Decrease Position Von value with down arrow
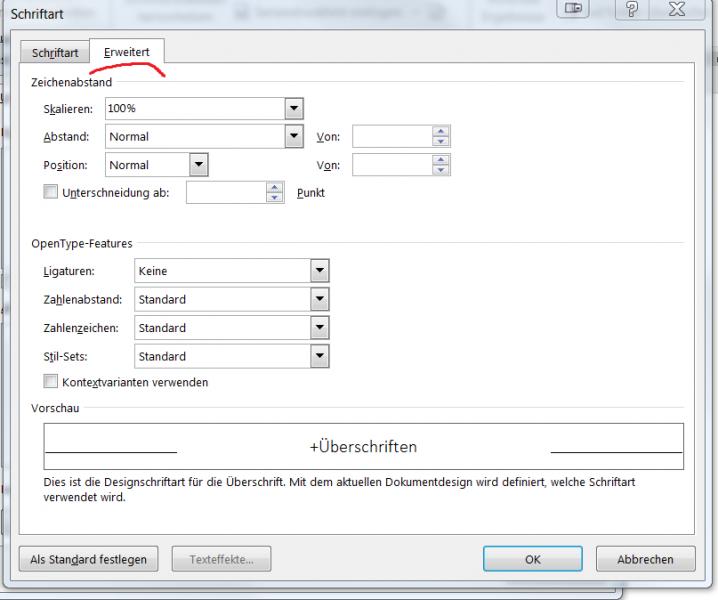The width and height of the screenshot is (718, 600). [441, 170]
